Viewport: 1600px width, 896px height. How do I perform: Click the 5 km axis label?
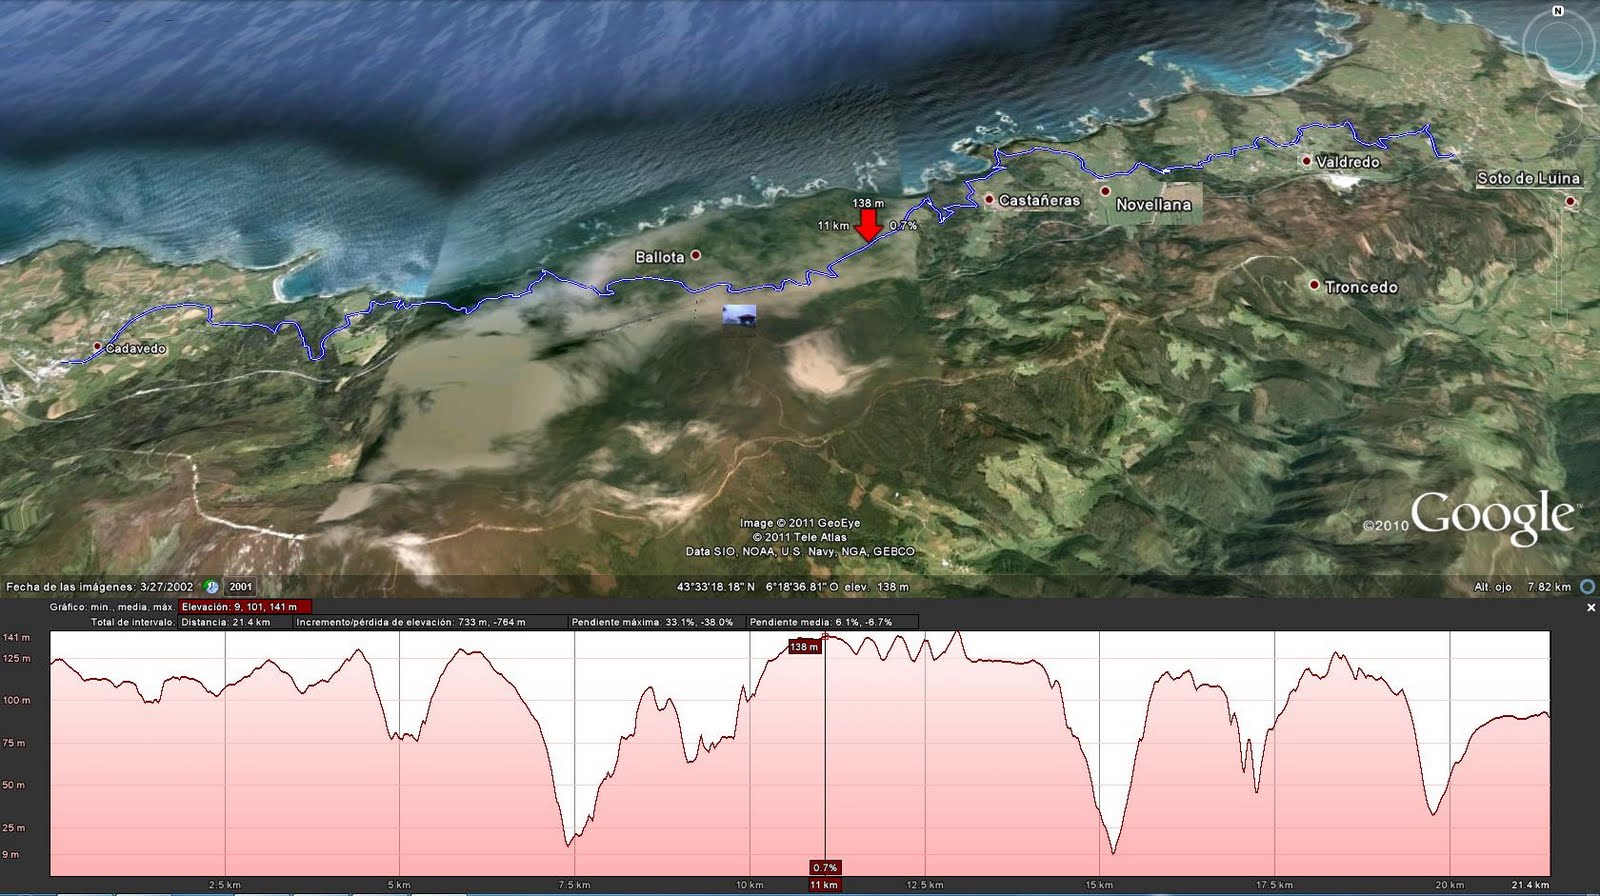point(399,885)
